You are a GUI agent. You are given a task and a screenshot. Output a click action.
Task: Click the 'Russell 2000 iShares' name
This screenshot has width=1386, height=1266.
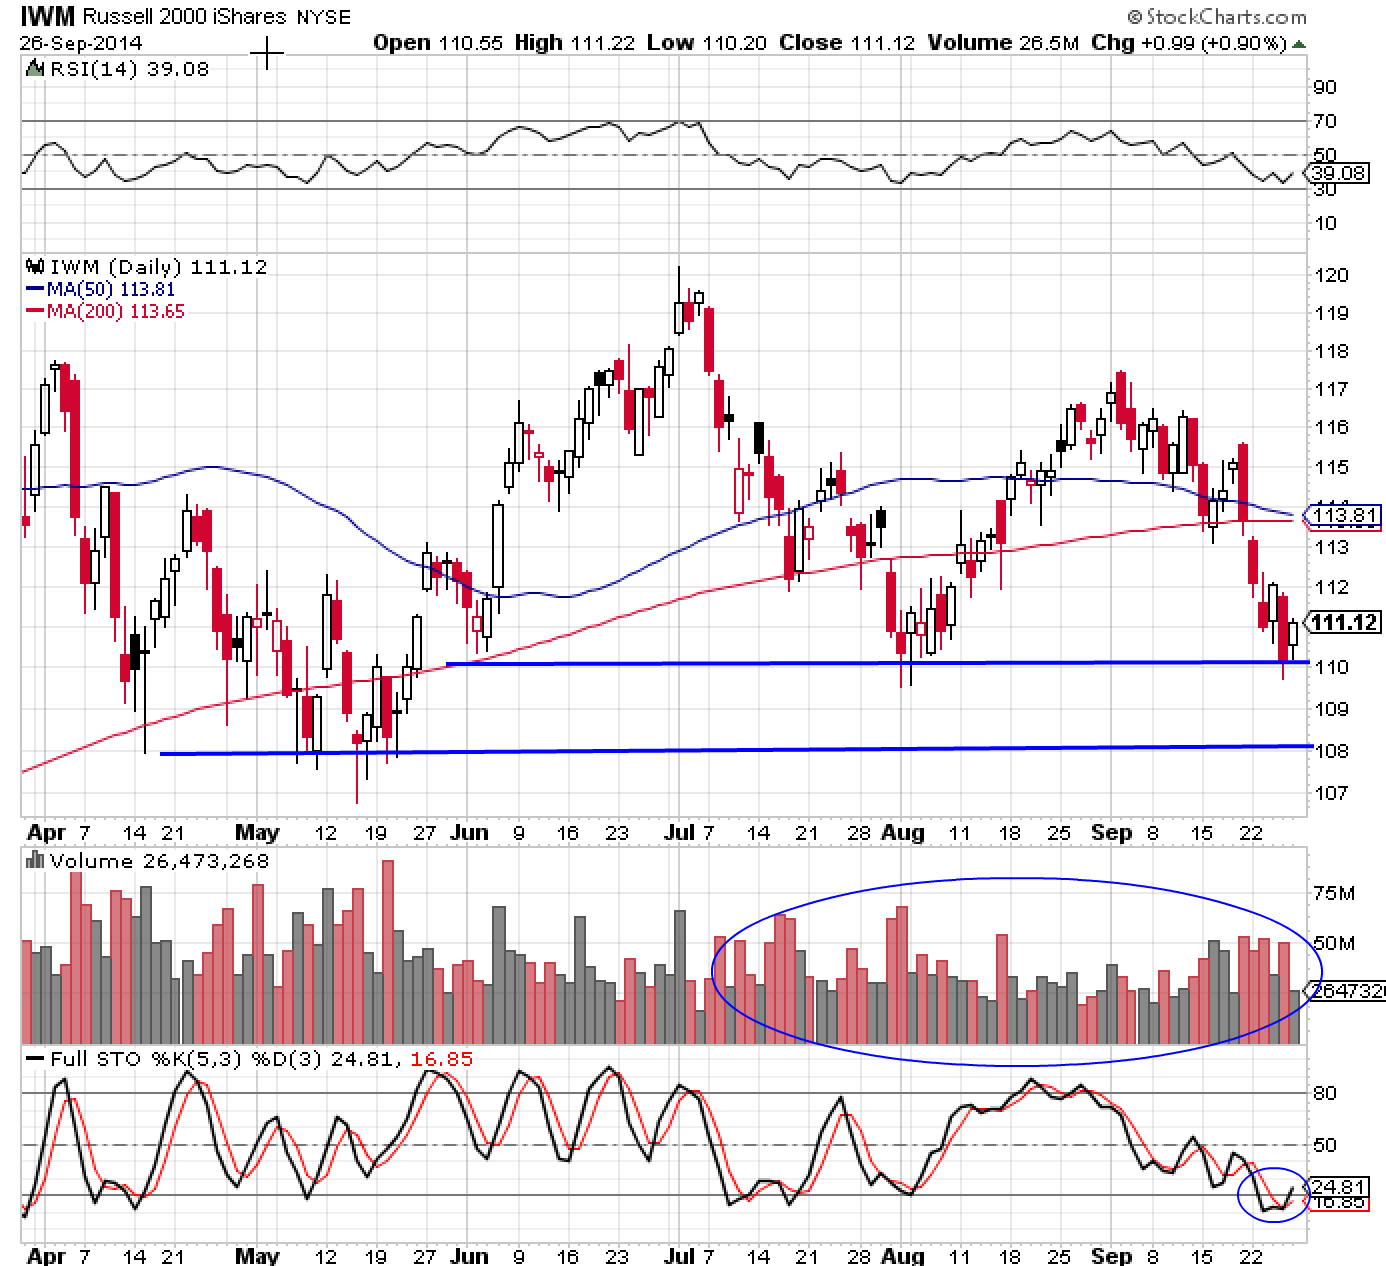point(185,17)
